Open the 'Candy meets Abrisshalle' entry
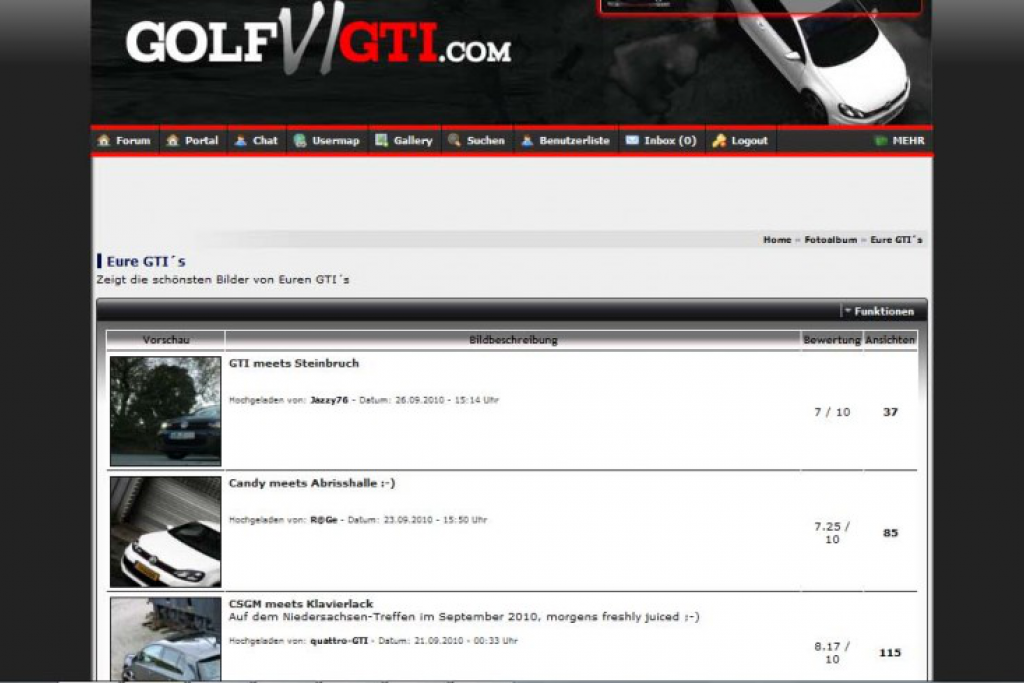Image resolution: width=1024 pixels, height=683 pixels. click(x=311, y=483)
